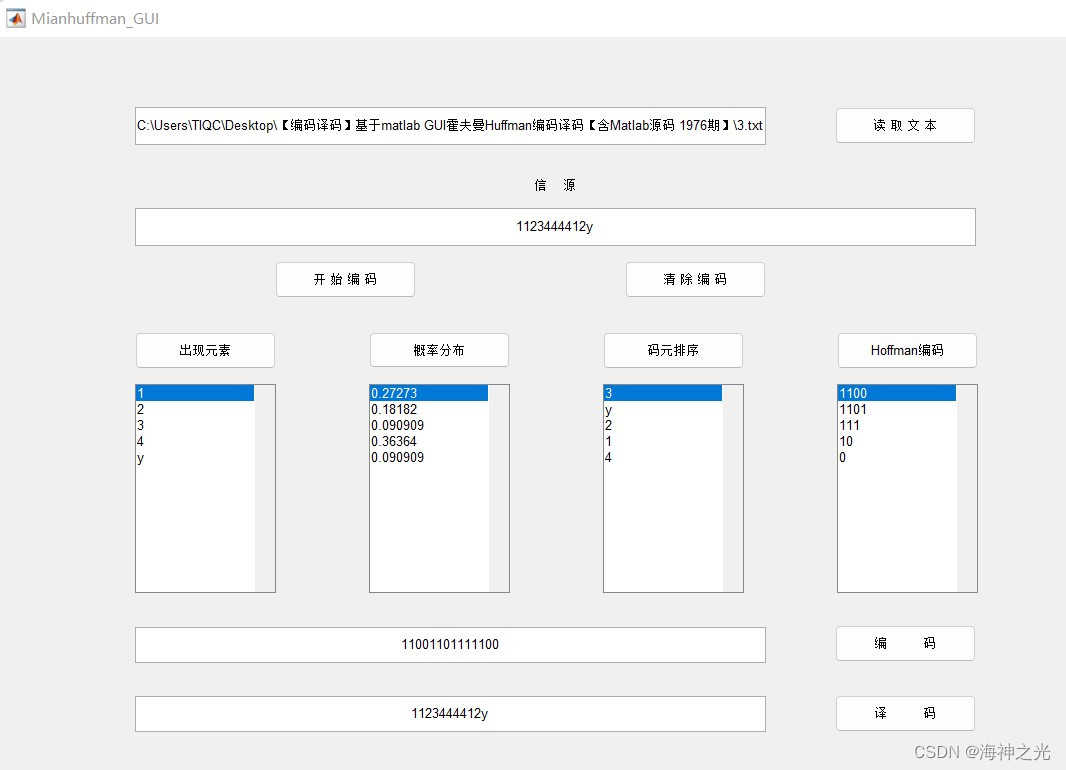Select probability 0.18182 in list
The height and width of the screenshot is (770, 1066).
click(429, 409)
